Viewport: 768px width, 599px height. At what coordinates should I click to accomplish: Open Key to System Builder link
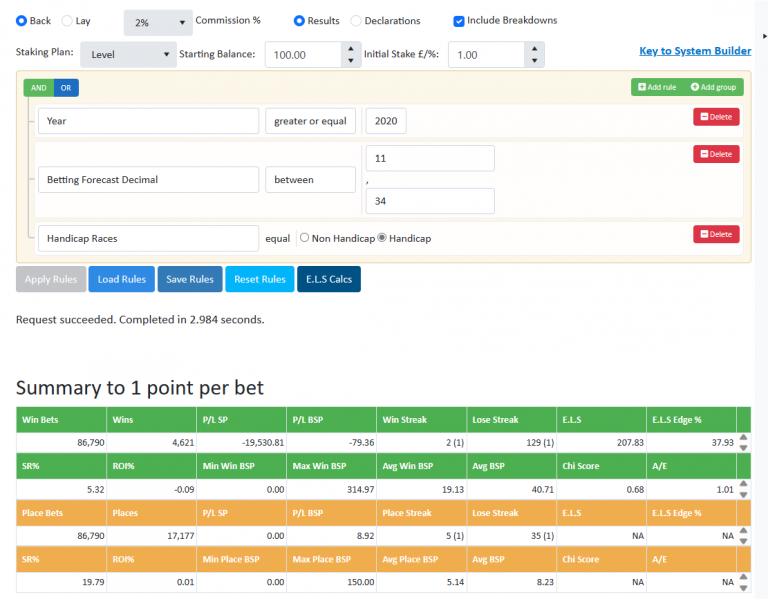[x=695, y=51]
